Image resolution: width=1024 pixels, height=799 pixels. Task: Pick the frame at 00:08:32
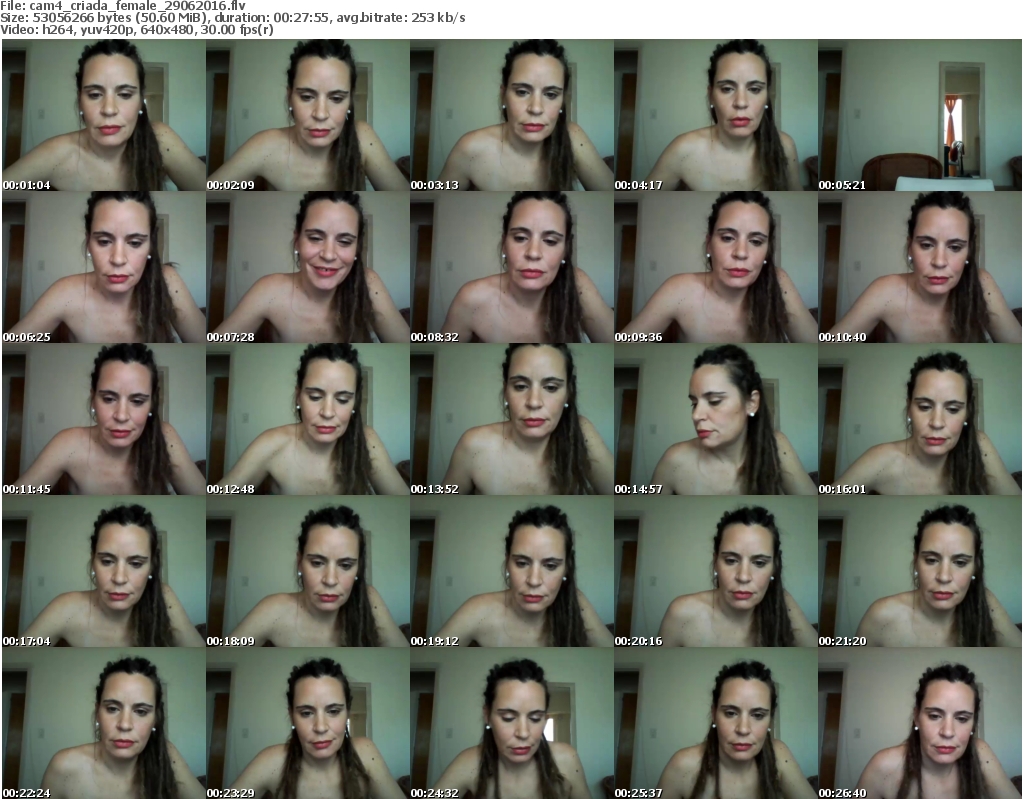click(511, 267)
